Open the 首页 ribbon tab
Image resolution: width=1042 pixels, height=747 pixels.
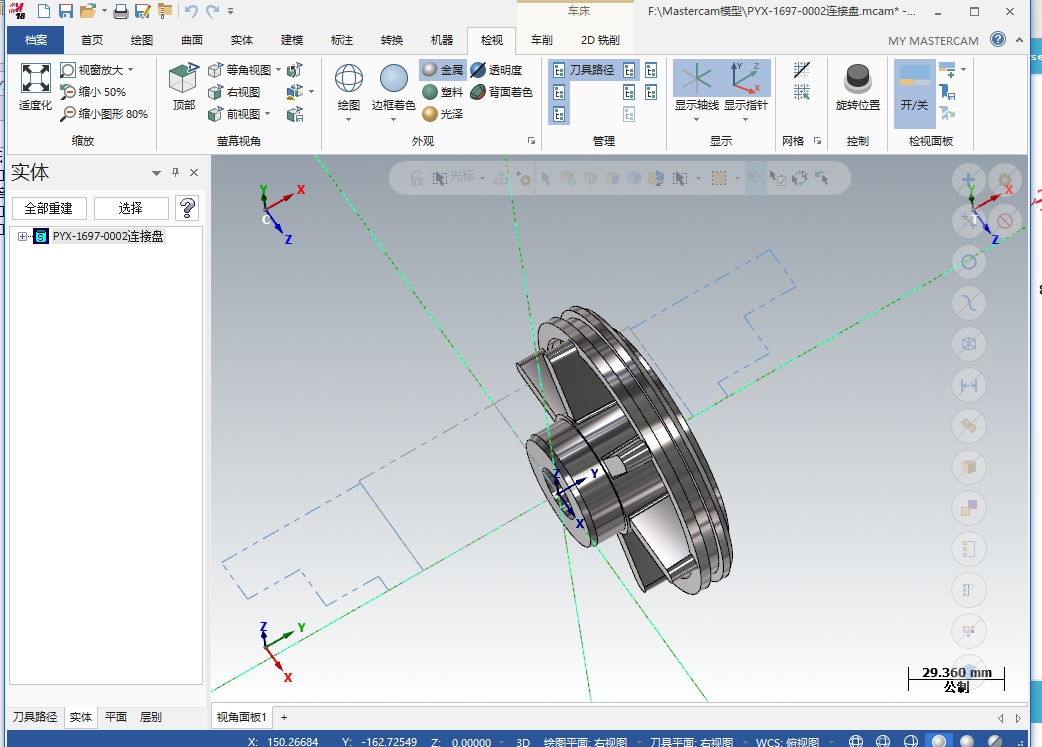[x=92, y=40]
